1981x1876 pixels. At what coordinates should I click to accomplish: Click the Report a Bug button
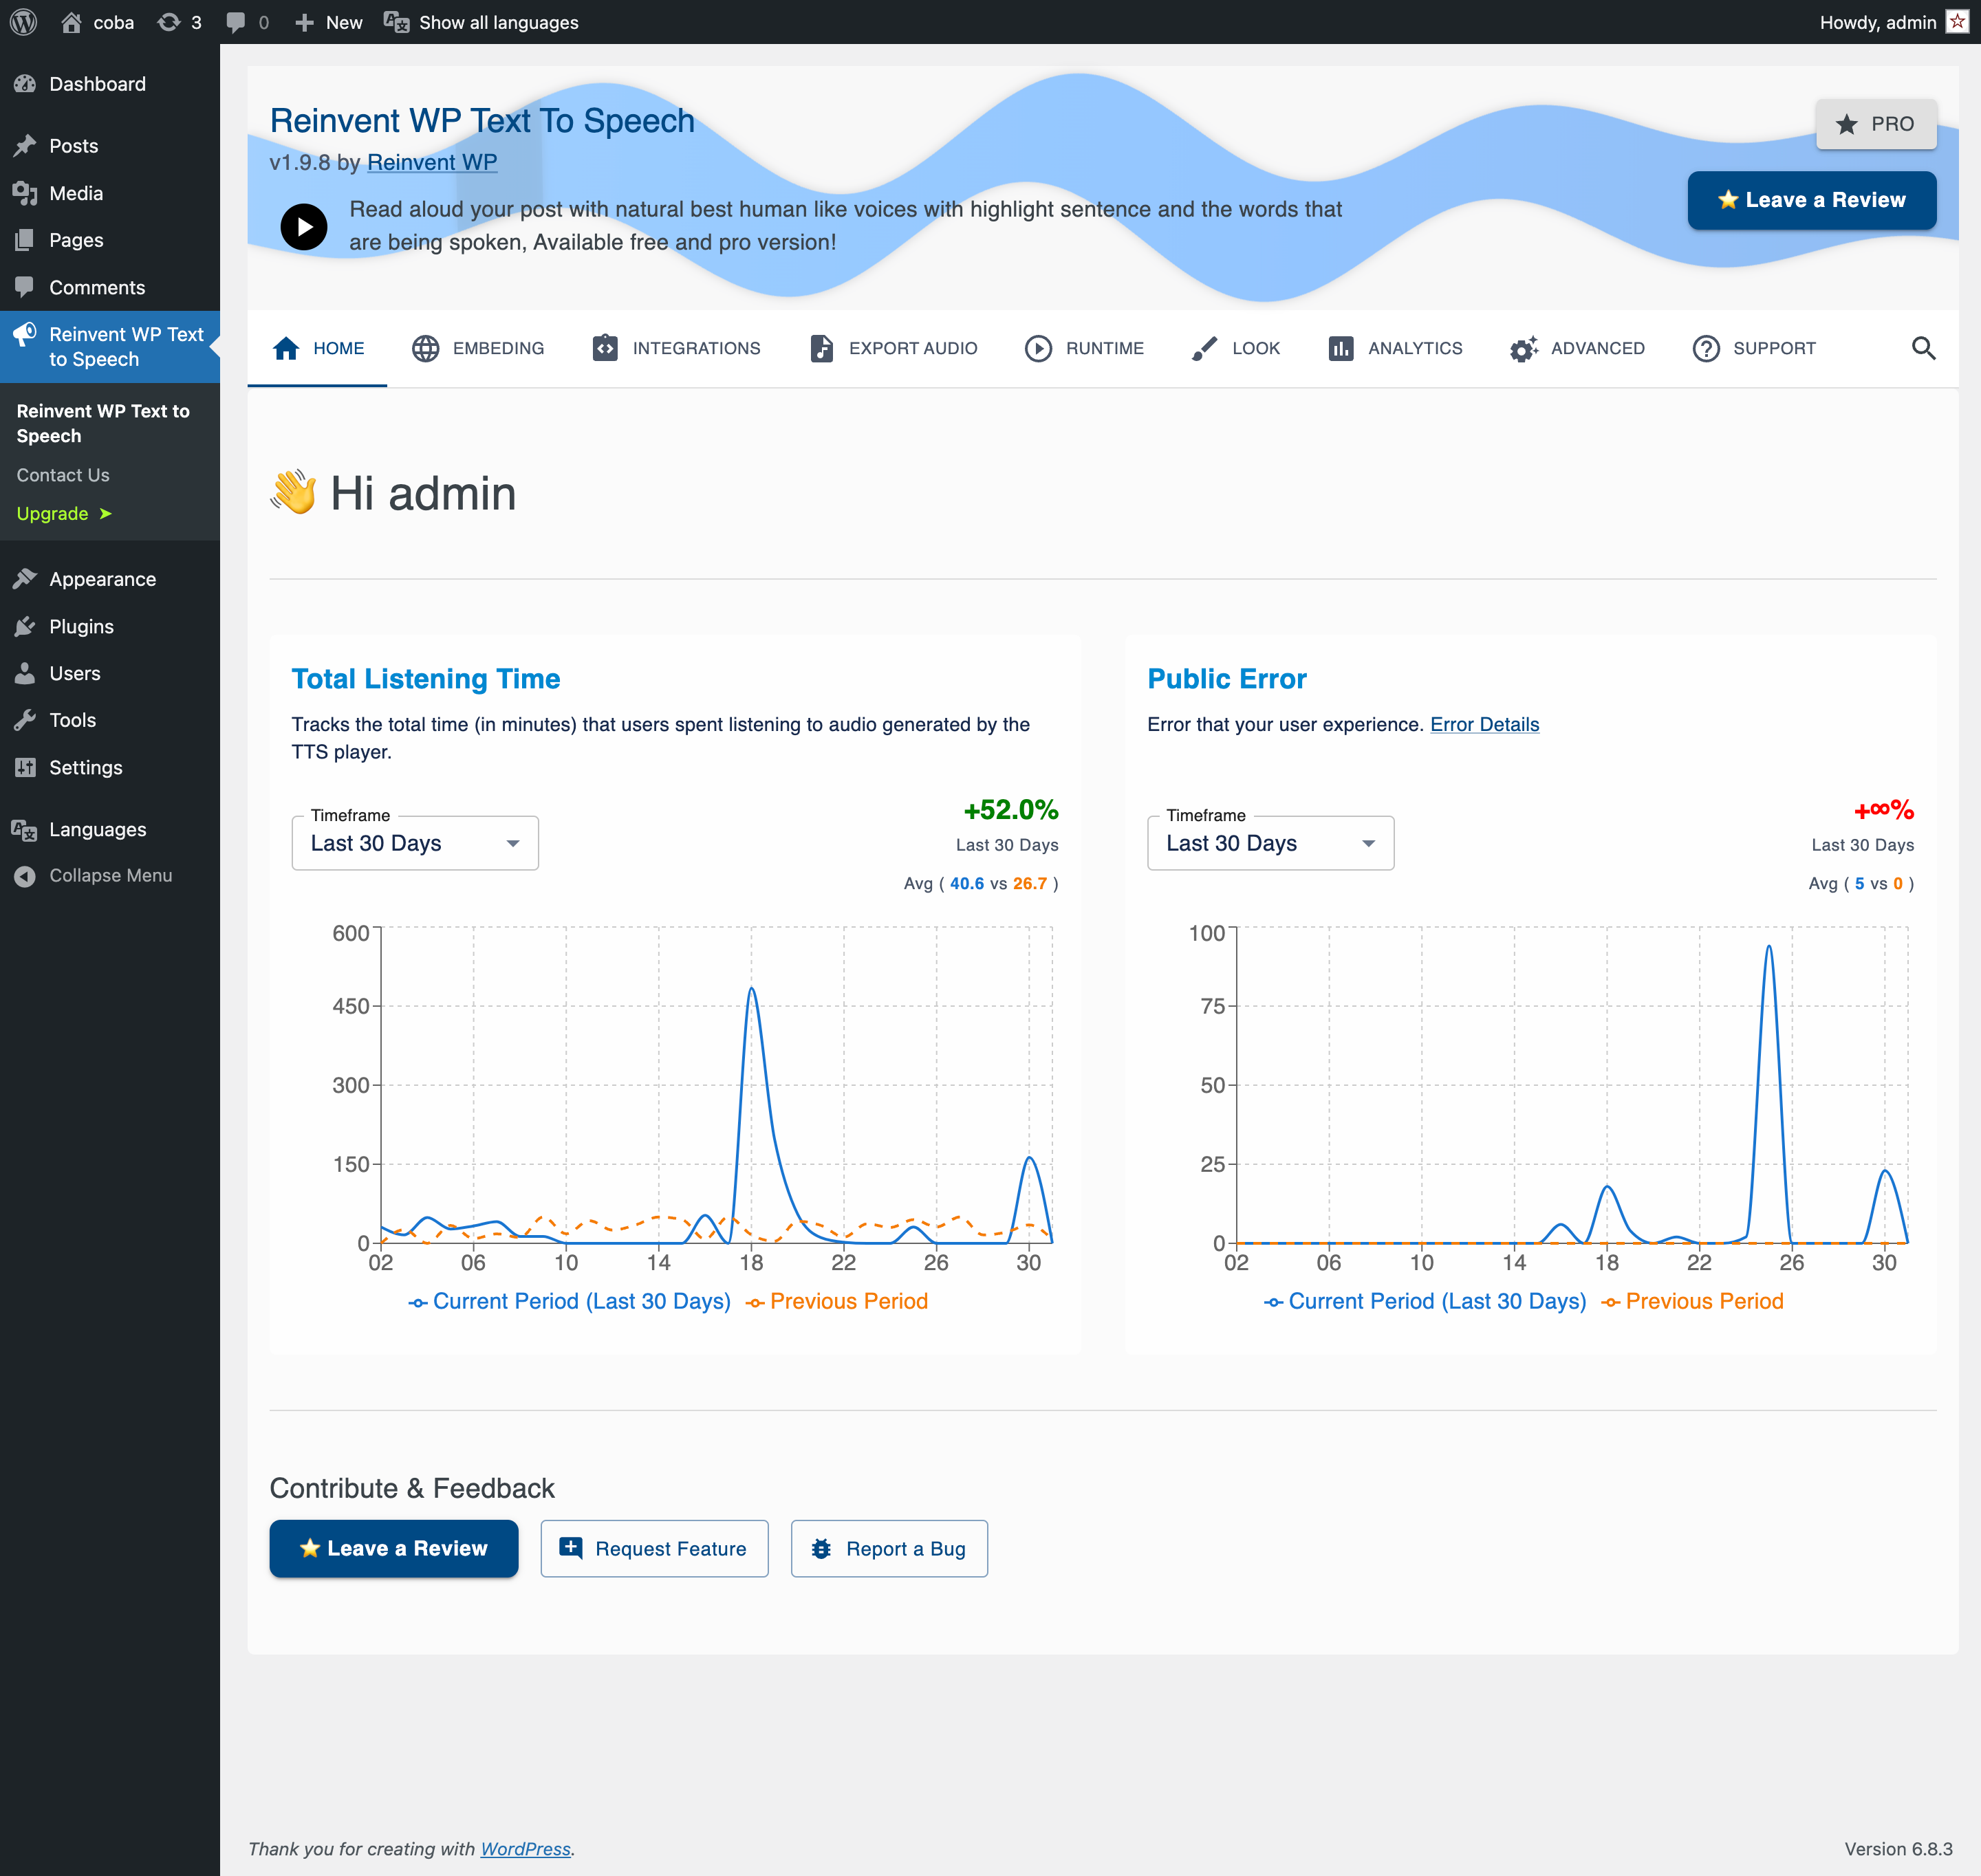tap(888, 1548)
